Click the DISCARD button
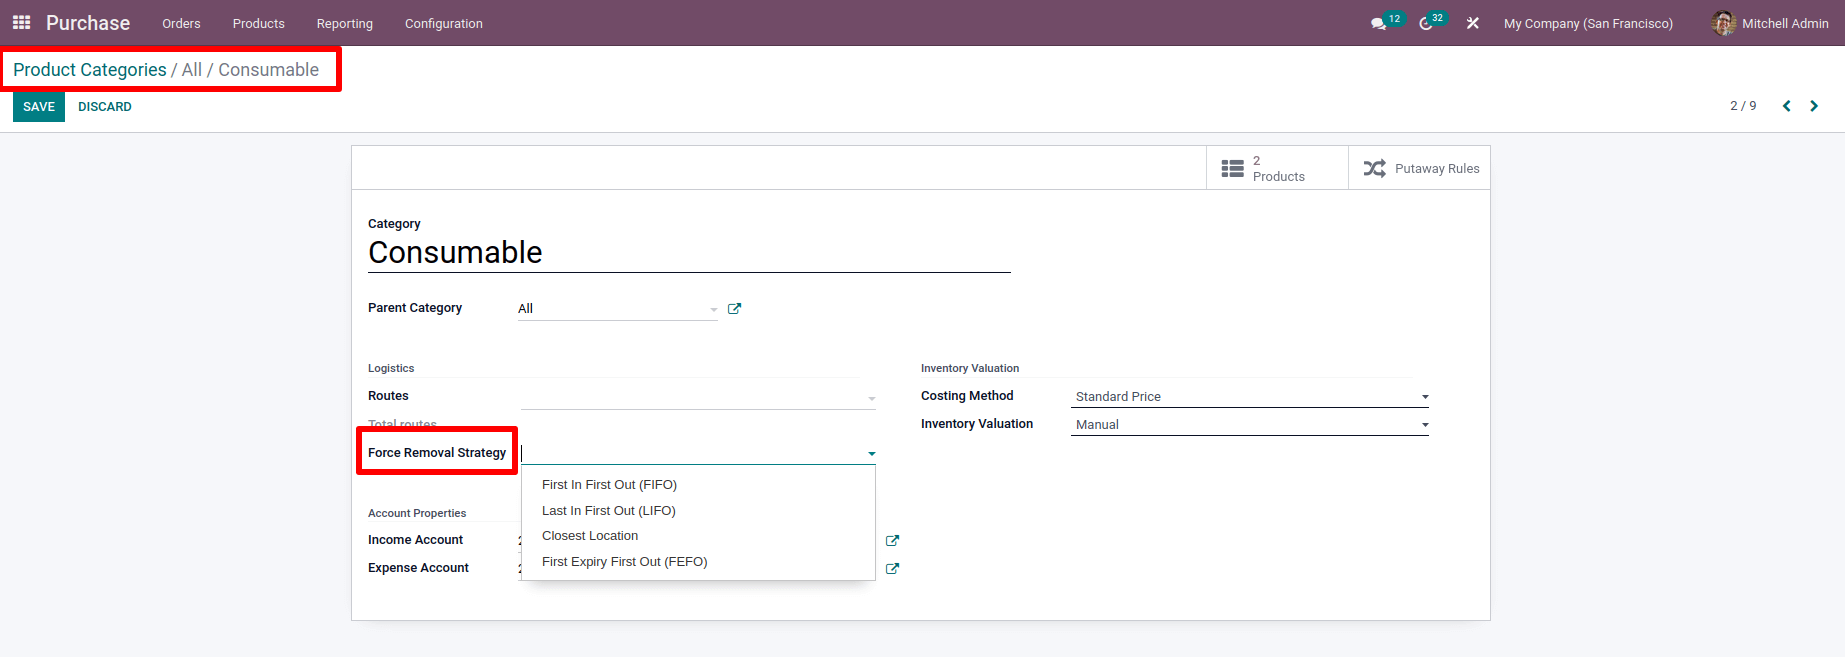Viewport: 1845px width, 657px height. tap(105, 107)
